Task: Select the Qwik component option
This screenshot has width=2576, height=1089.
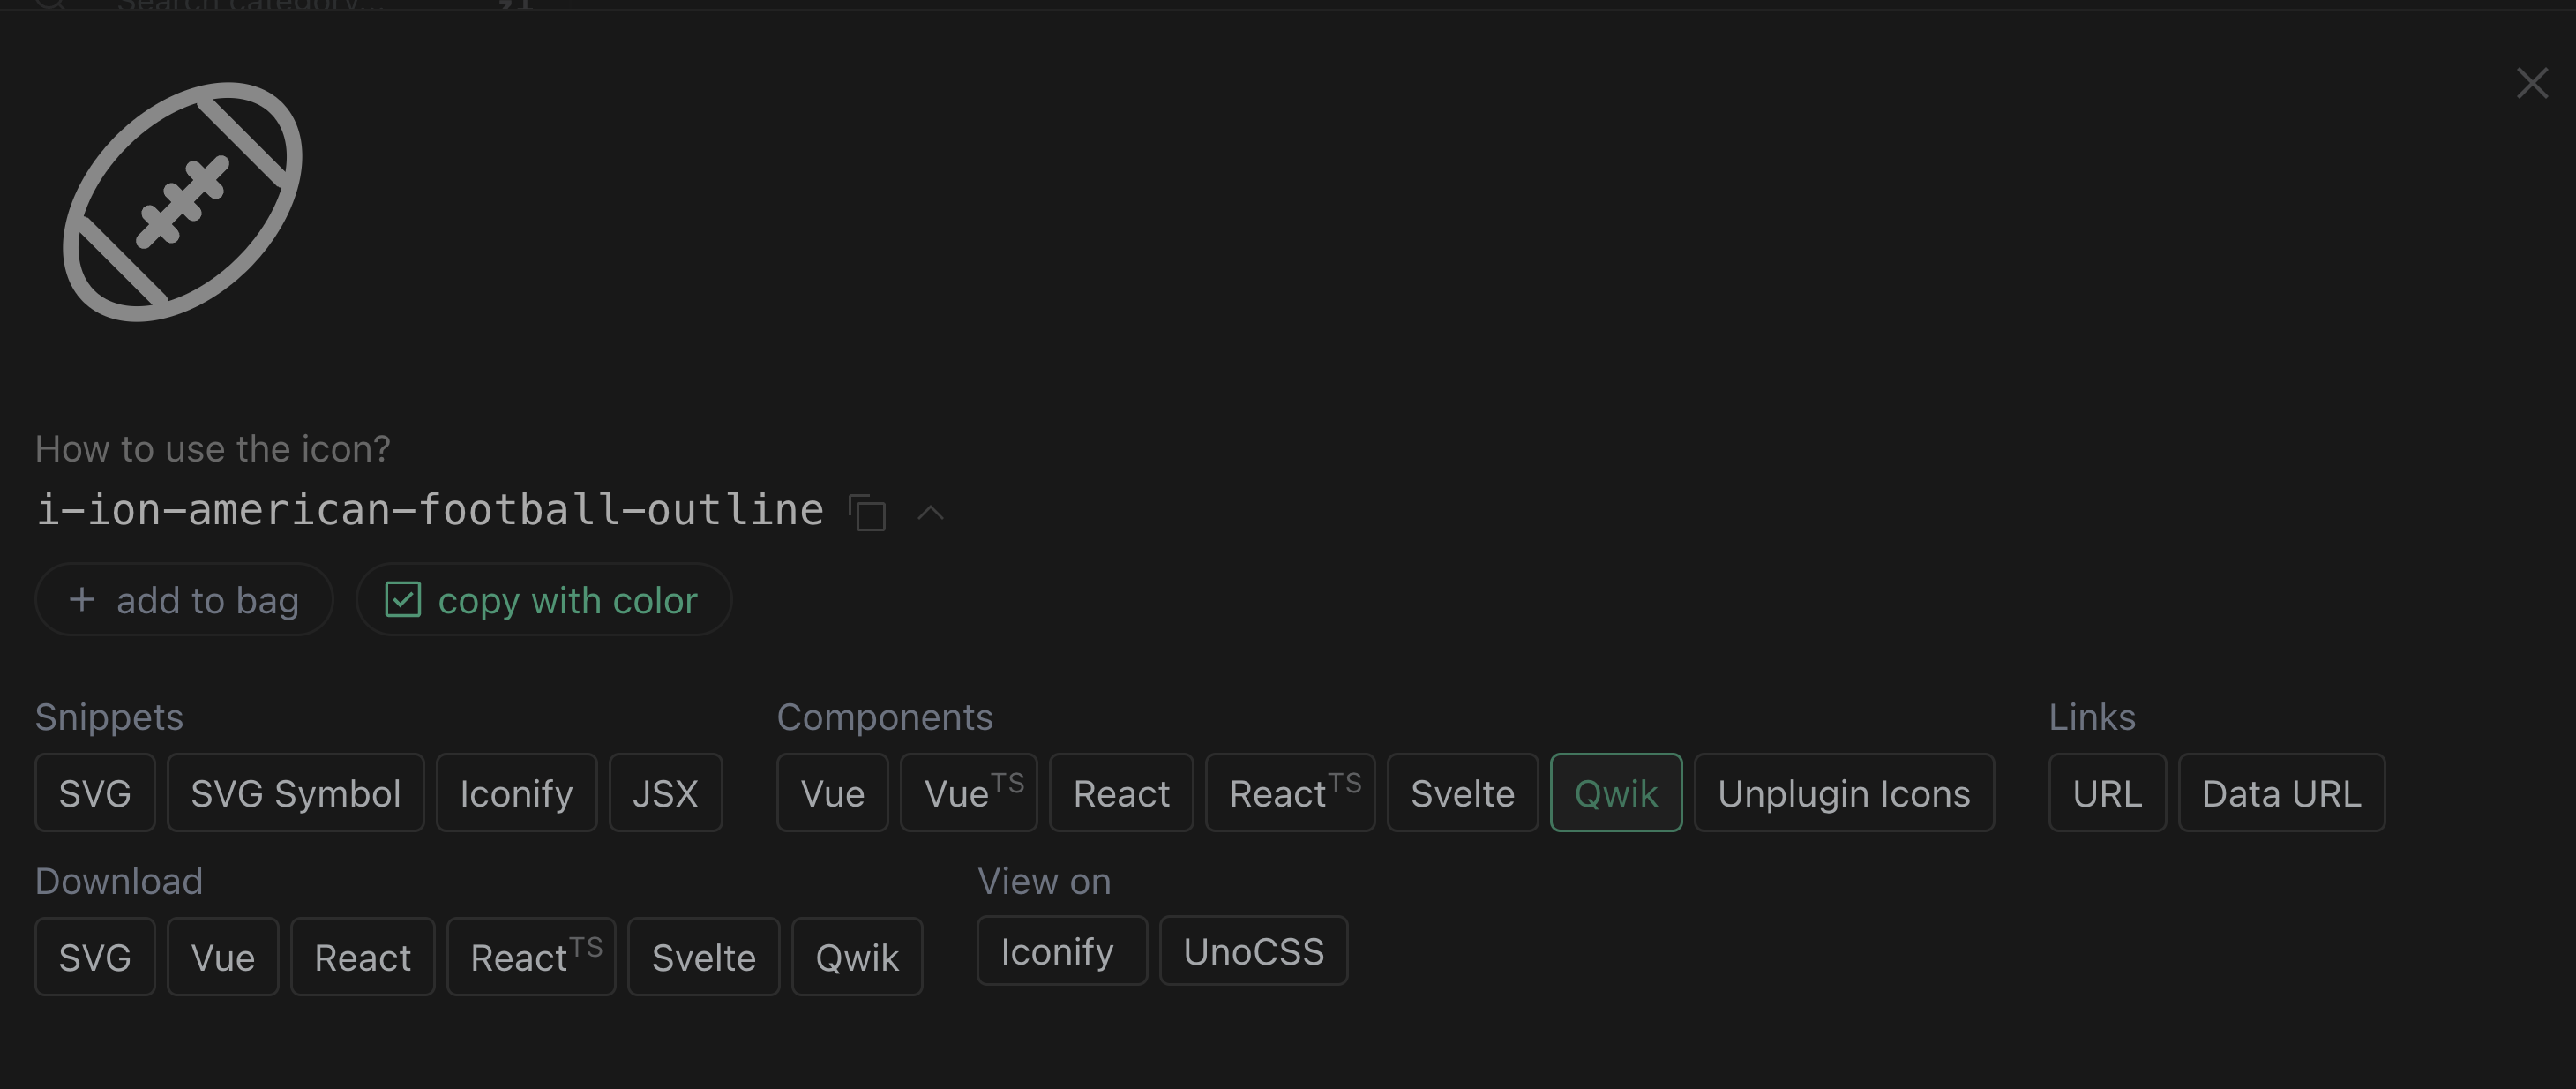Action: [x=1616, y=793]
